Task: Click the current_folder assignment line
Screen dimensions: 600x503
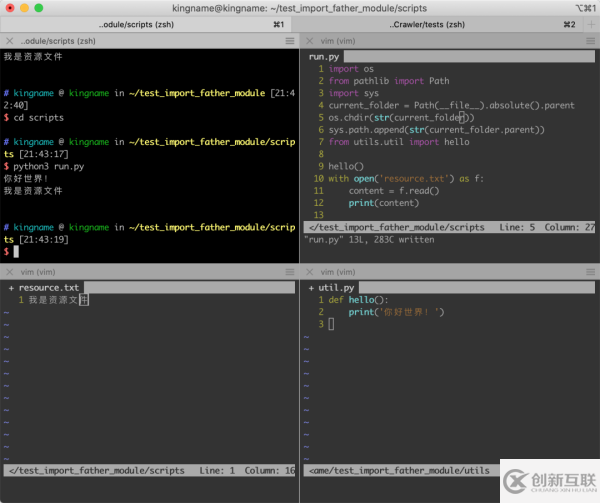Action: 452,106
